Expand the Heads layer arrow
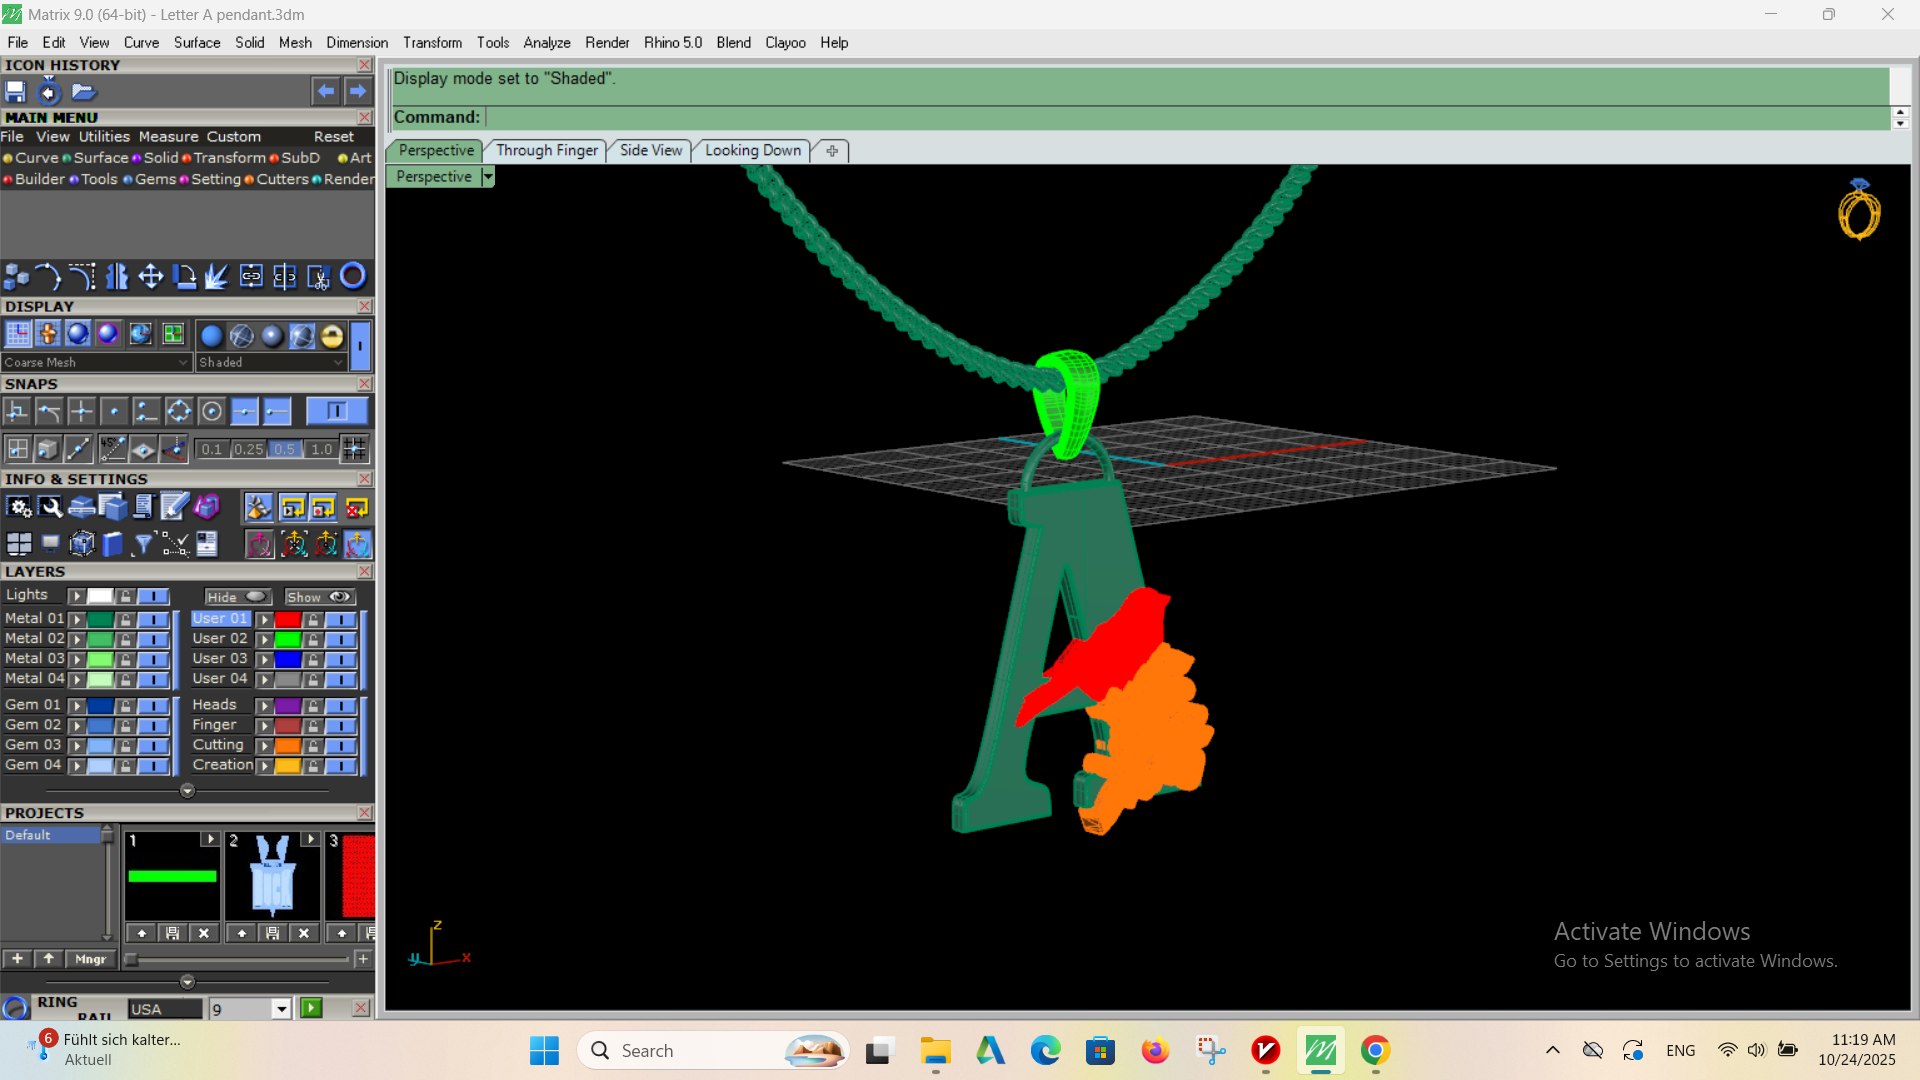Screen dimensions: 1920x1080 [x=264, y=706]
